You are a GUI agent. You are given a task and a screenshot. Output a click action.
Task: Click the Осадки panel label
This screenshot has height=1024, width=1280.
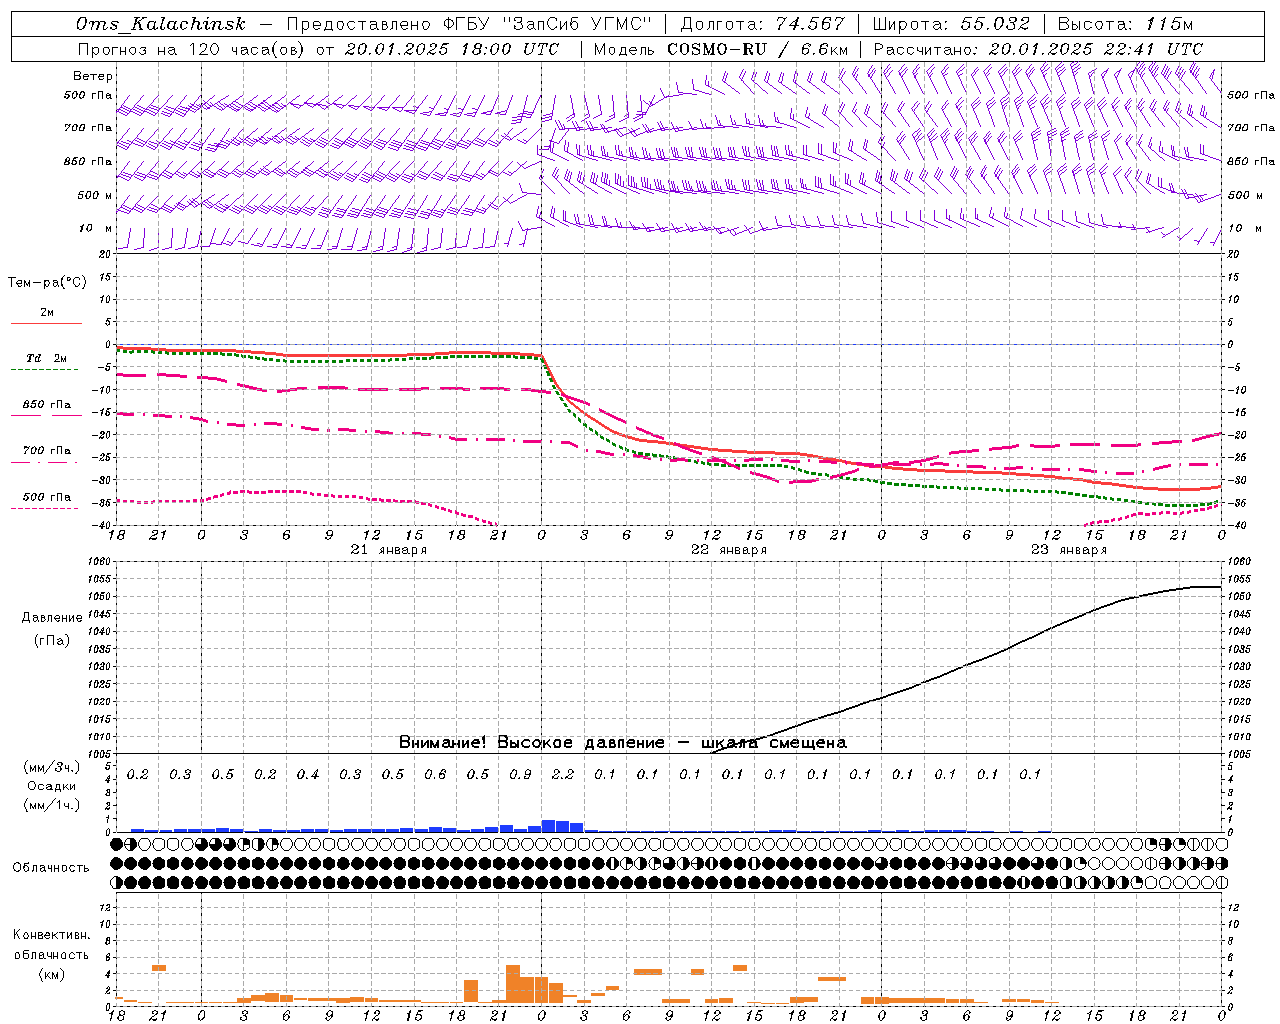click(52, 787)
